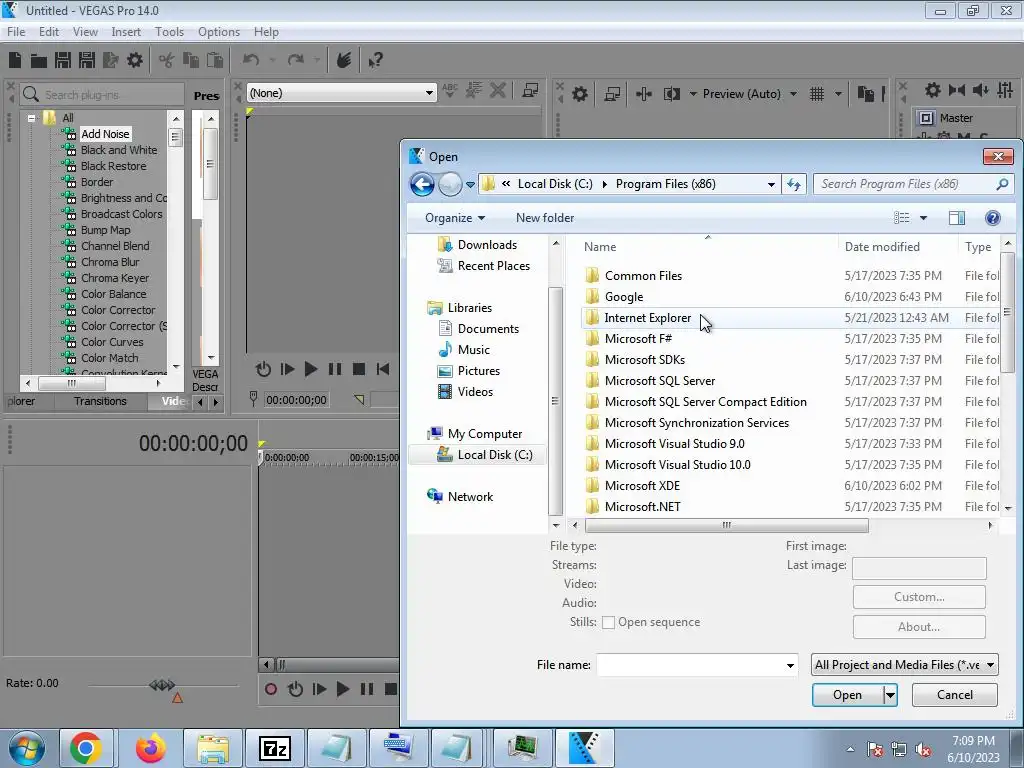Click the Save icon in VEGAS toolbar
Screen dimensions: 1024x768
coord(63,60)
